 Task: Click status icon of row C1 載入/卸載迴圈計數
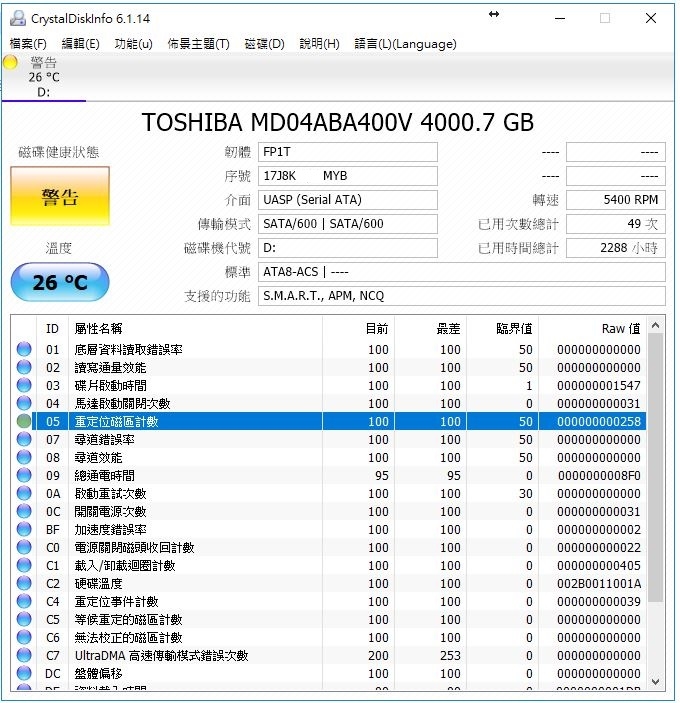[x=24, y=565]
